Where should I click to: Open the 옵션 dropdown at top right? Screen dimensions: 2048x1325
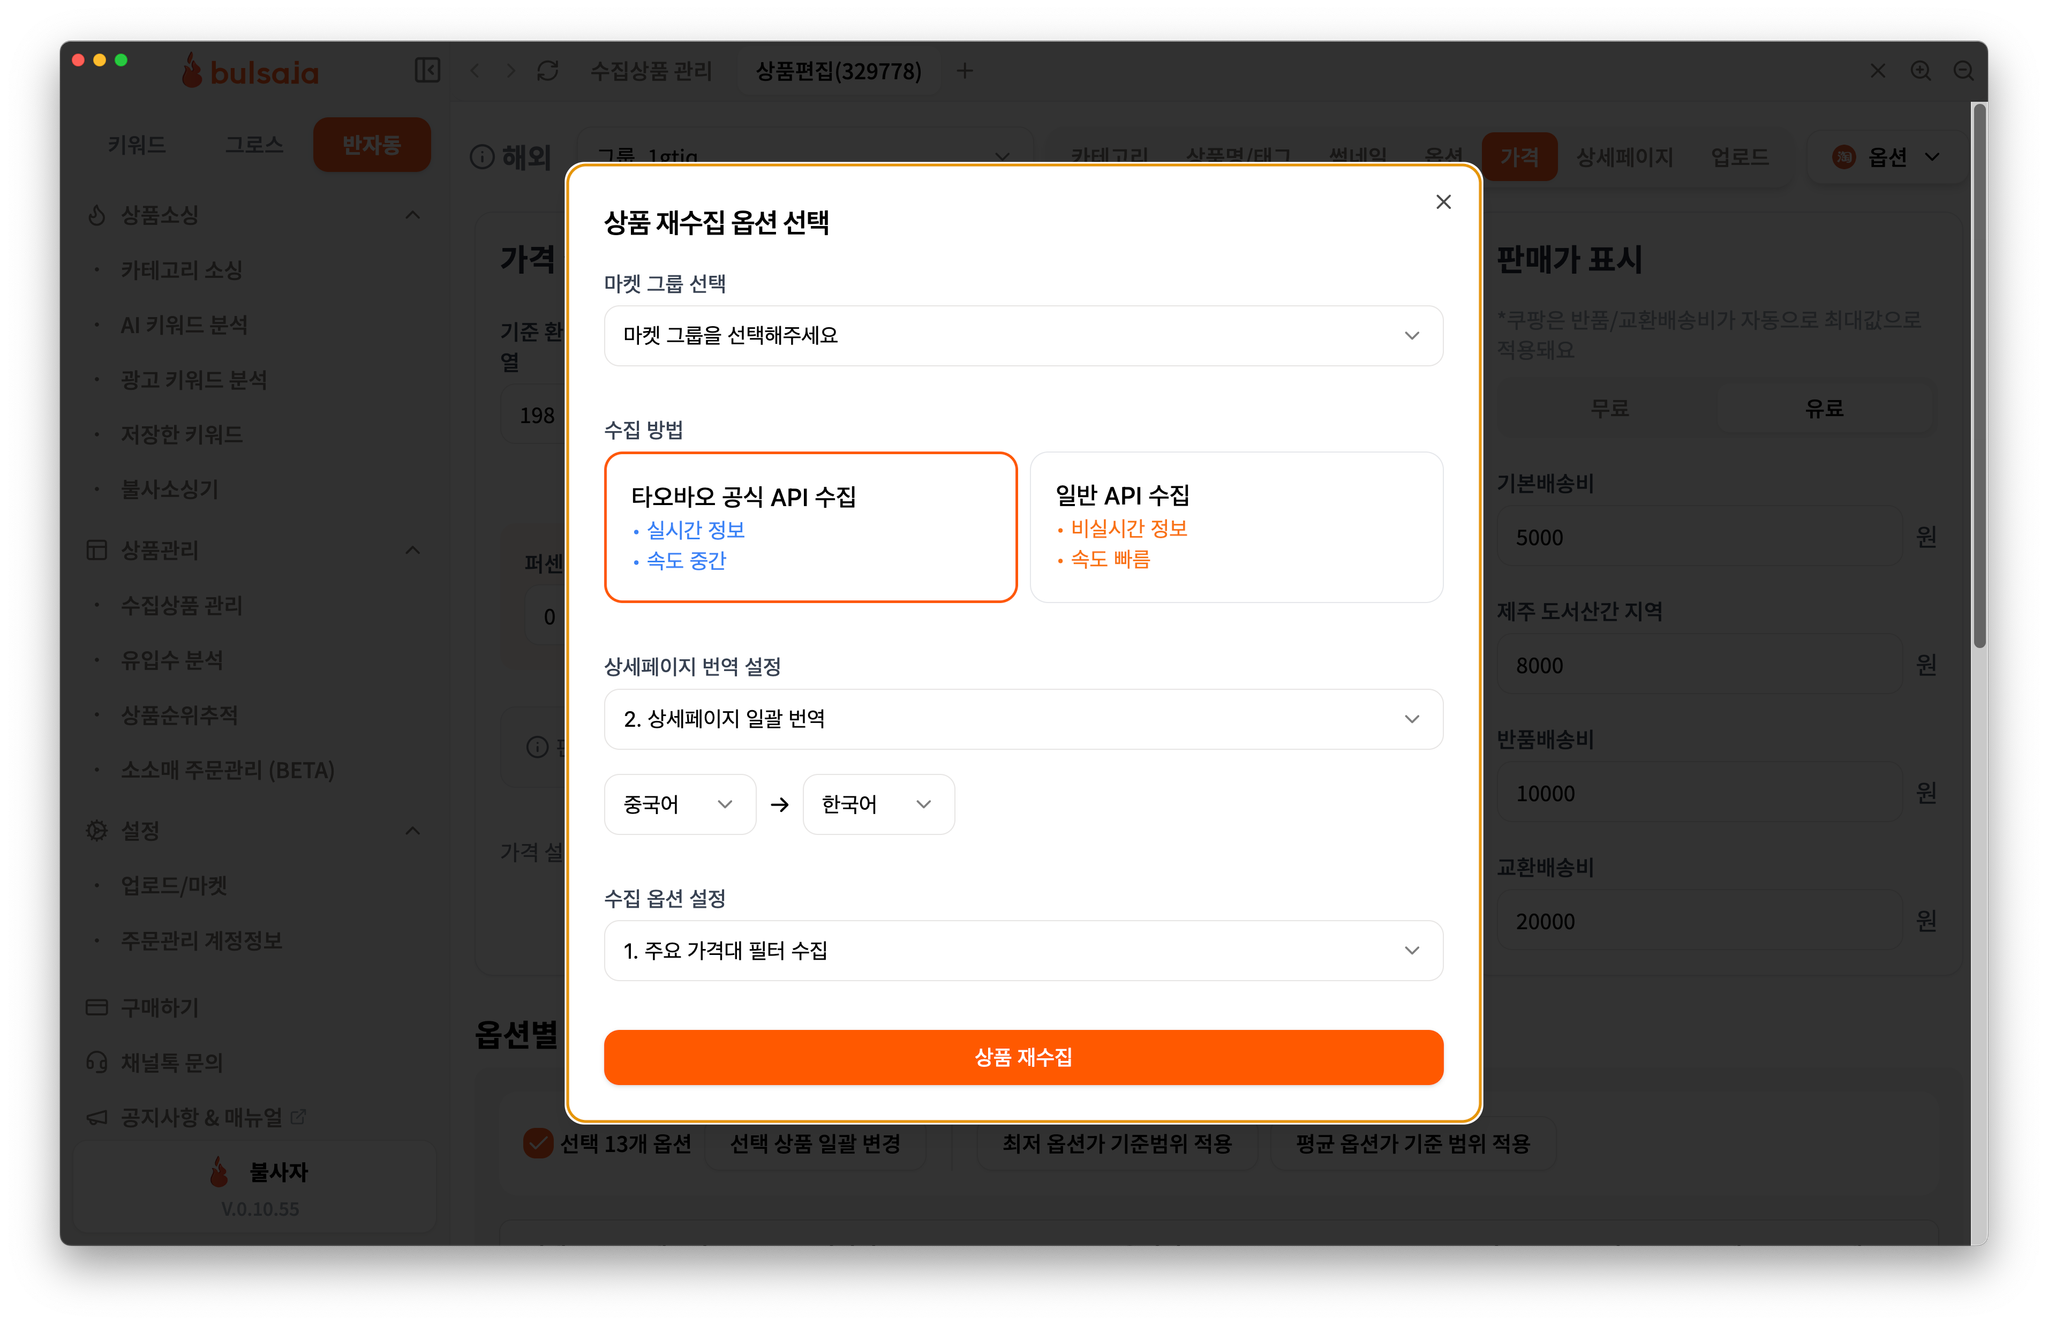pyautogui.click(x=1886, y=157)
